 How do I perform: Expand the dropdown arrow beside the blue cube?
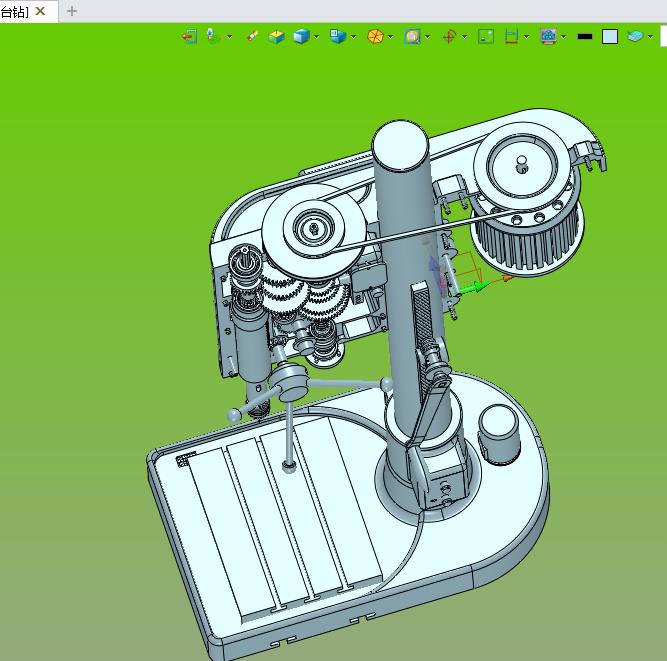[x=317, y=37]
